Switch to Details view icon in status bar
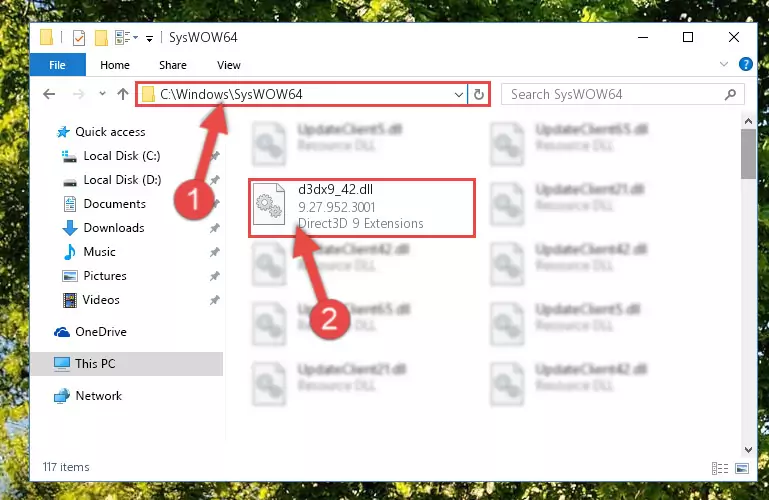 (x=719, y=469)
